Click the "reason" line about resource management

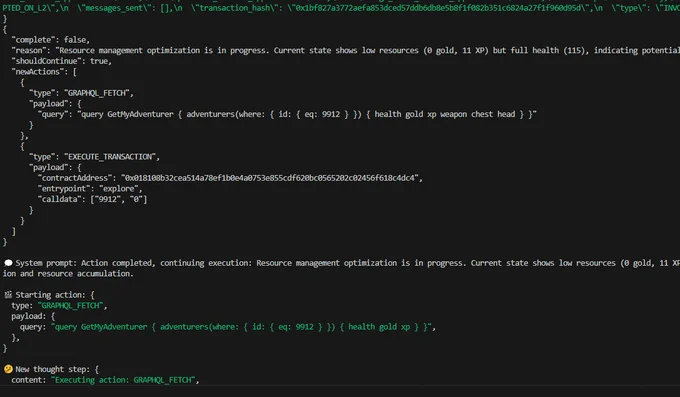click(346, 51)
